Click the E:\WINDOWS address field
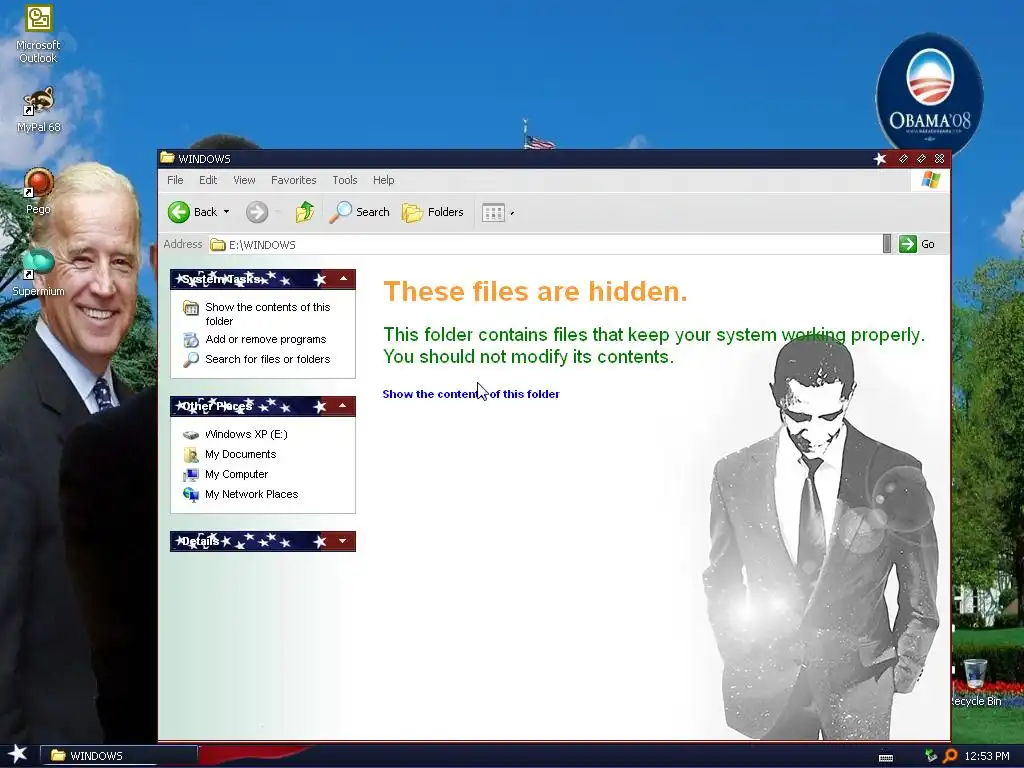The height and width of the screenshot is (768, 1024). [x=545, y=245]
